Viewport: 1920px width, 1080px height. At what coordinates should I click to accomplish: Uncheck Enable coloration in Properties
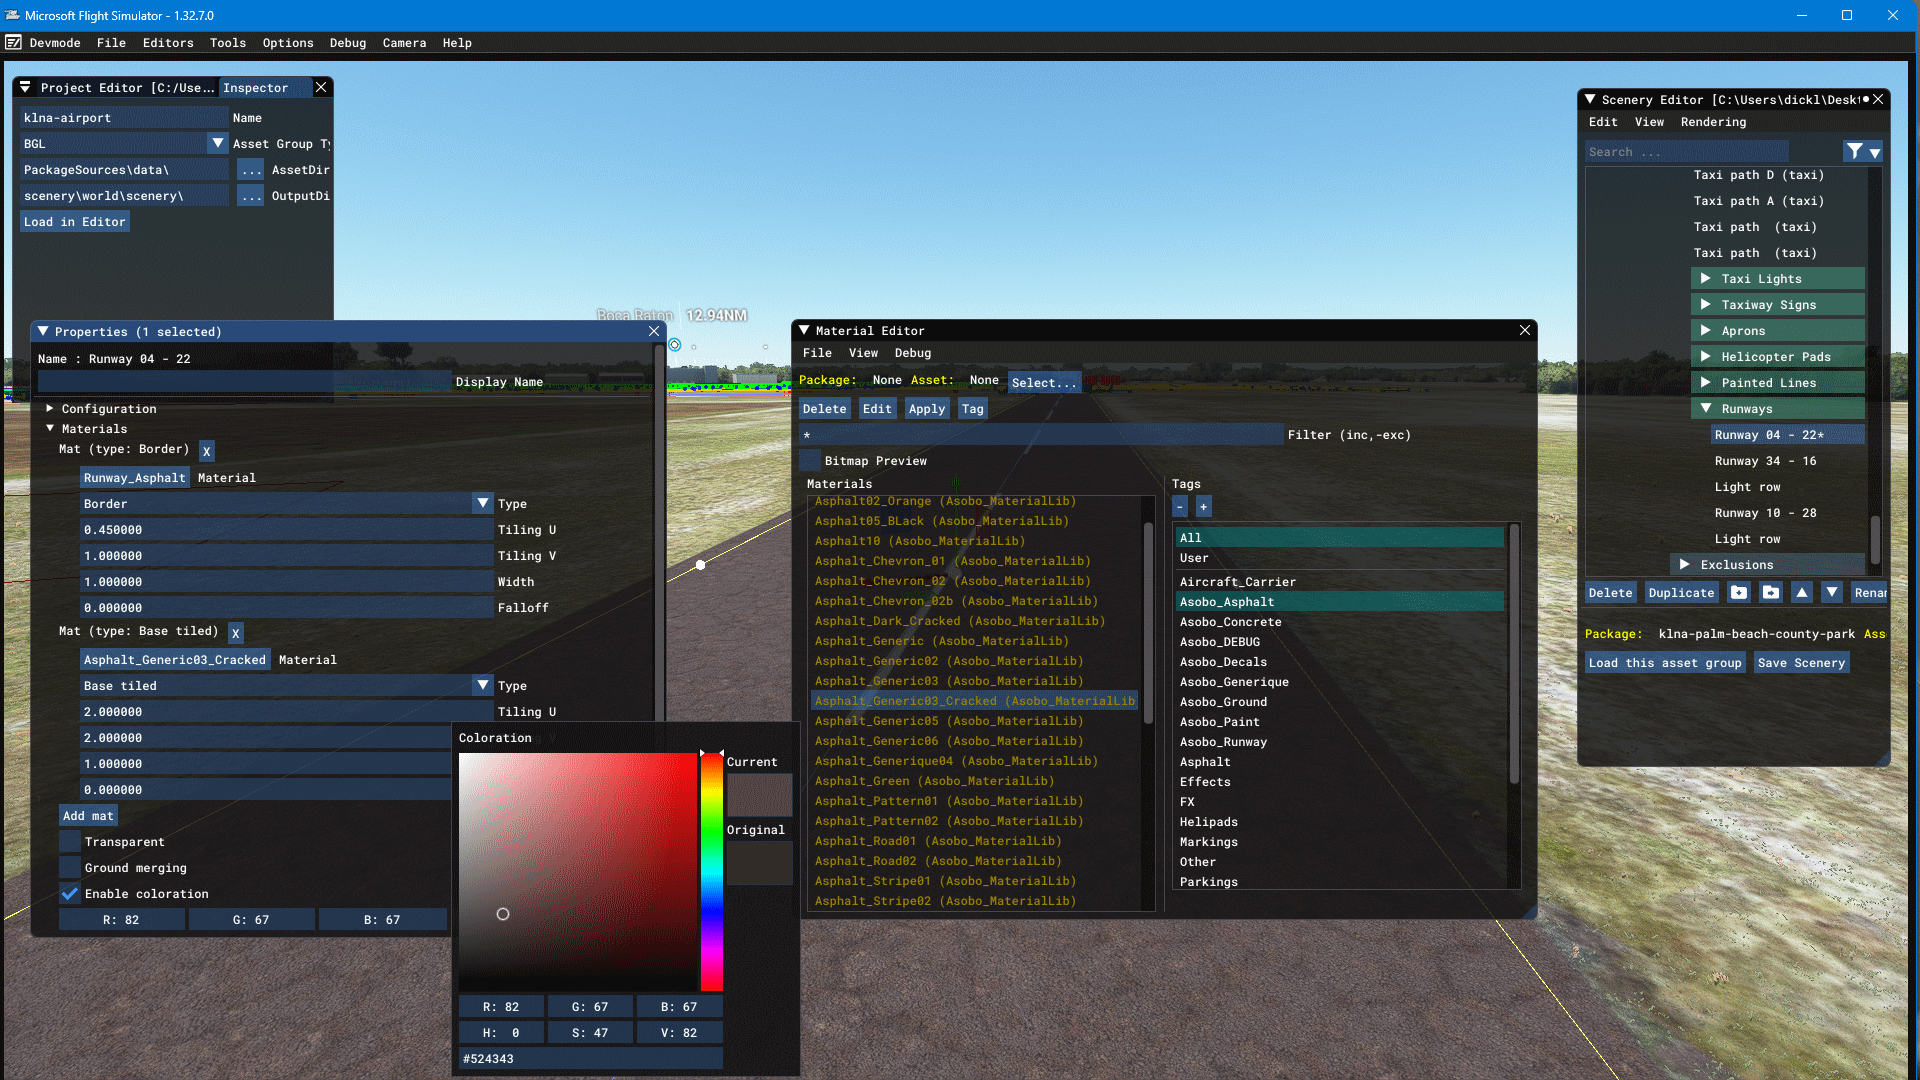click(x=69, y=894)
